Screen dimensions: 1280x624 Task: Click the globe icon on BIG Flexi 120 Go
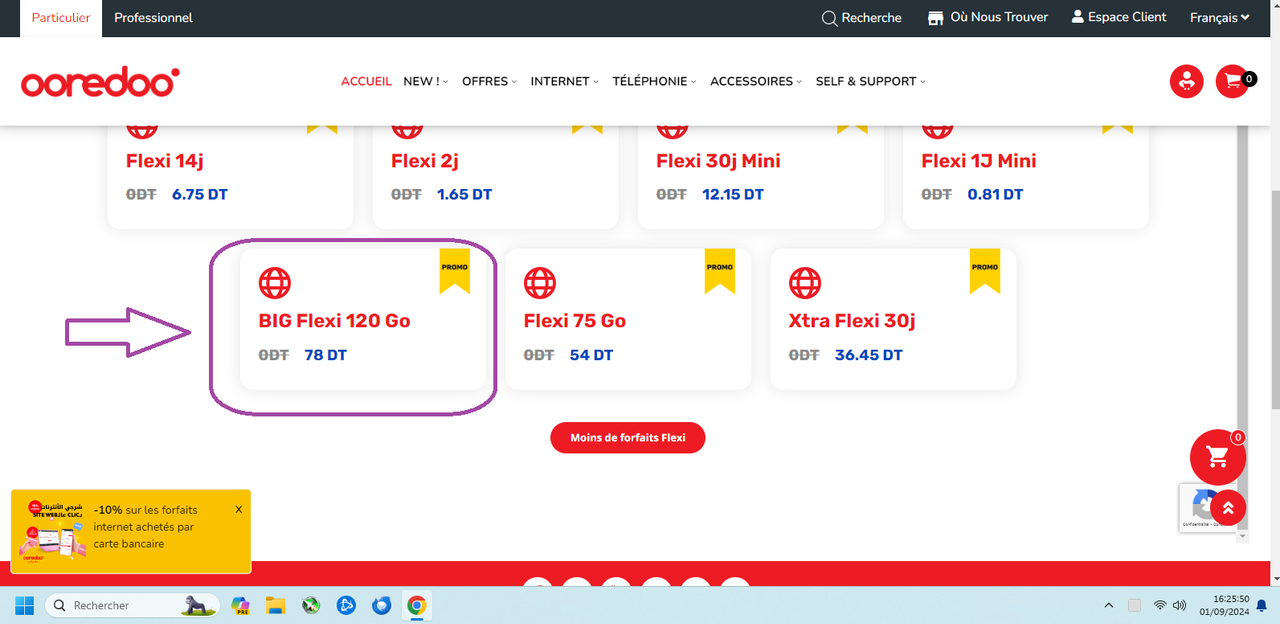[x=275, y=283]
